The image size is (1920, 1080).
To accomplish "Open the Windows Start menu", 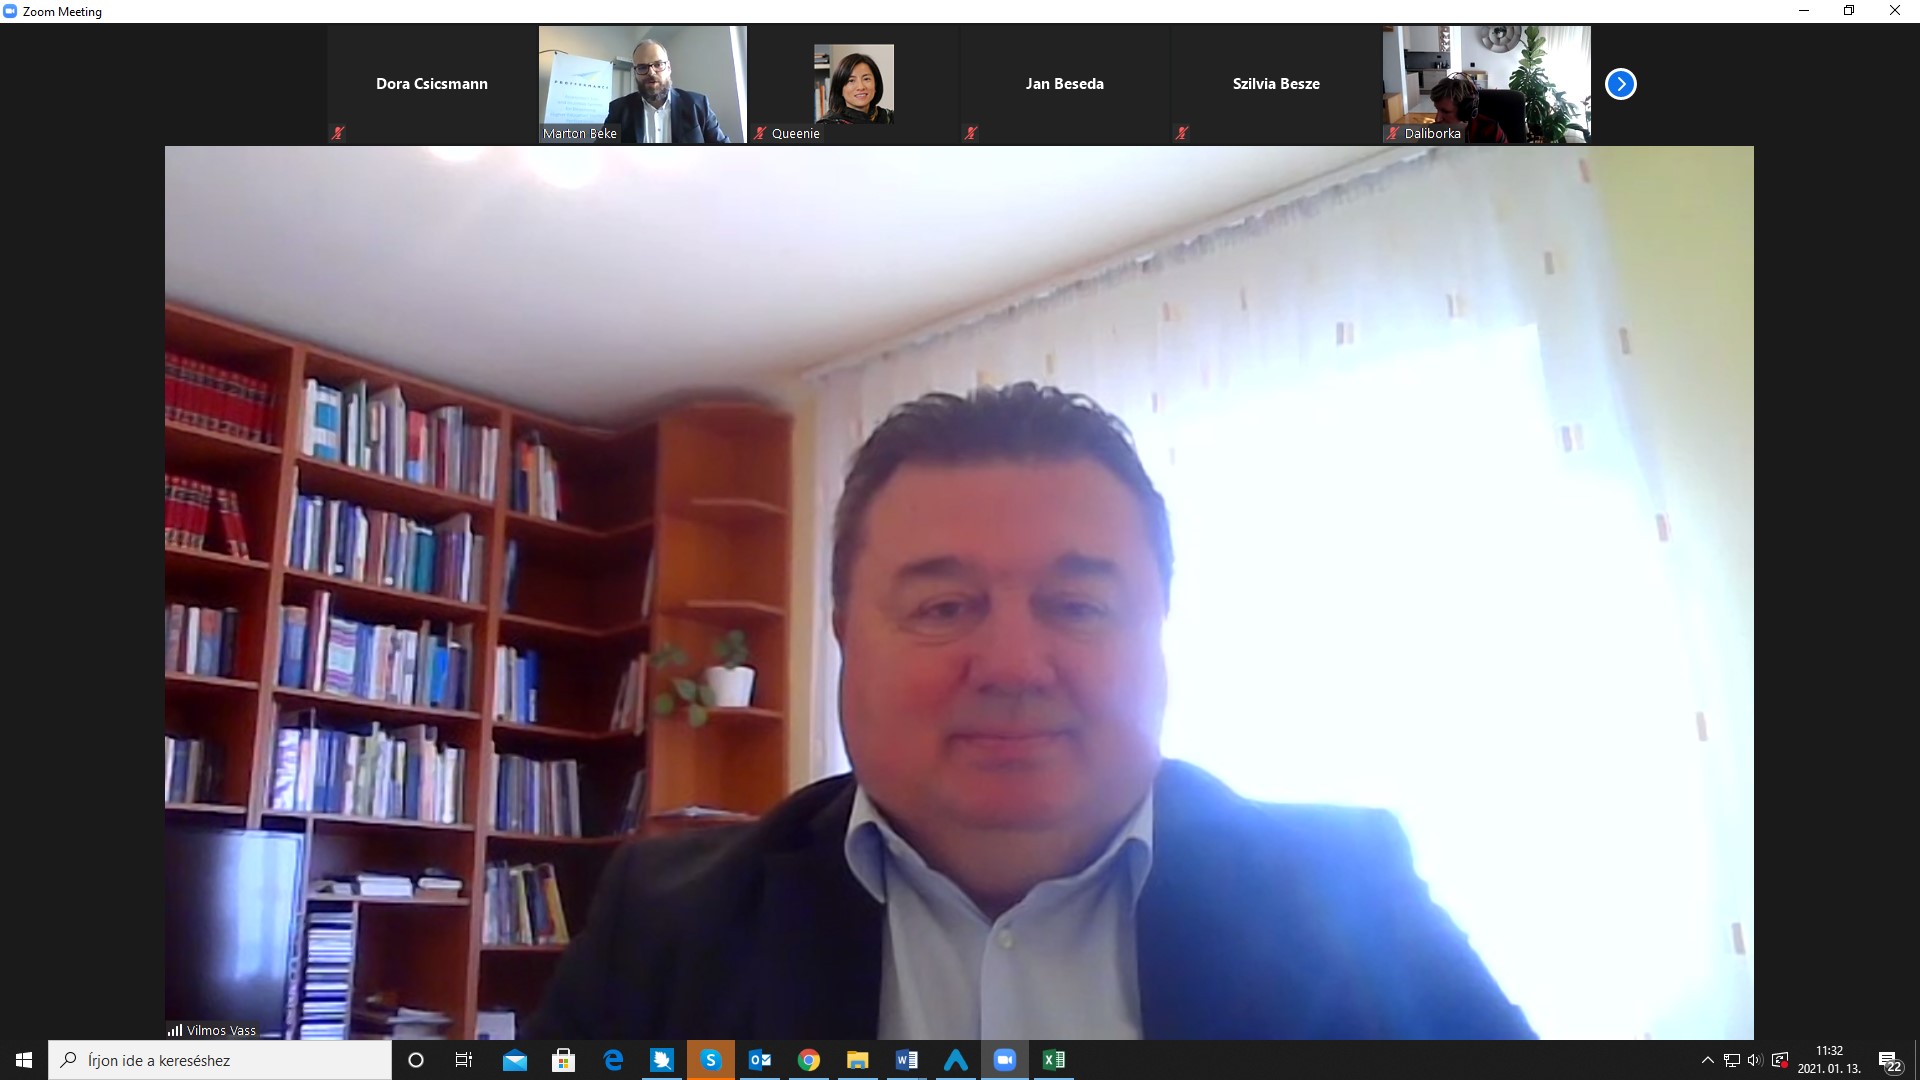I will click(24, 1060).
